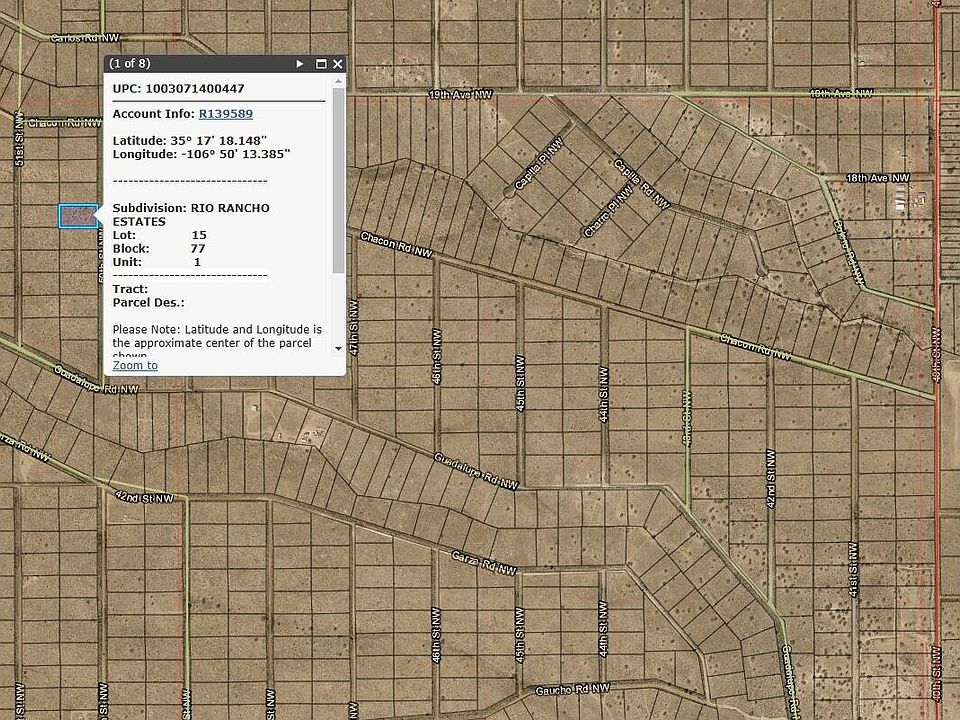Click the Capilla Rd NW road label
The height and width of the screenshot is (720, 960).
click(641, 183)
